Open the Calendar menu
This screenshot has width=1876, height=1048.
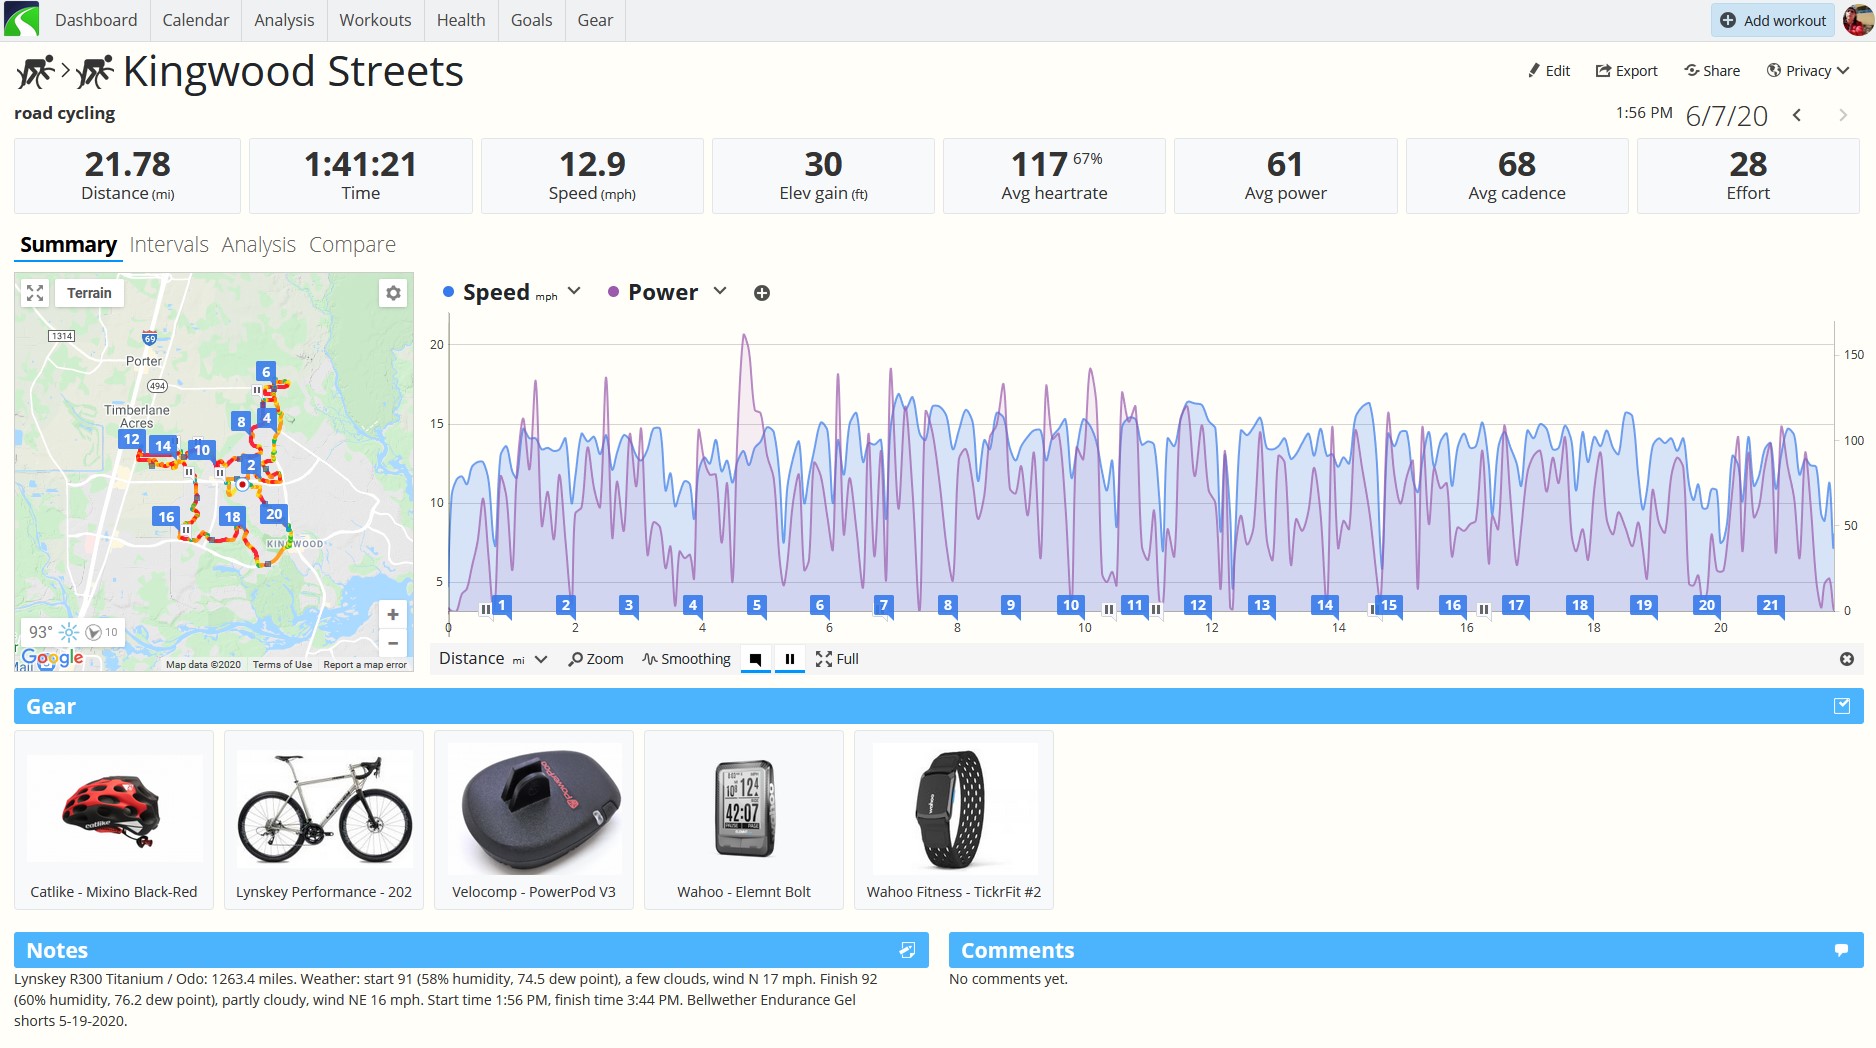click(x=196, y=20)
